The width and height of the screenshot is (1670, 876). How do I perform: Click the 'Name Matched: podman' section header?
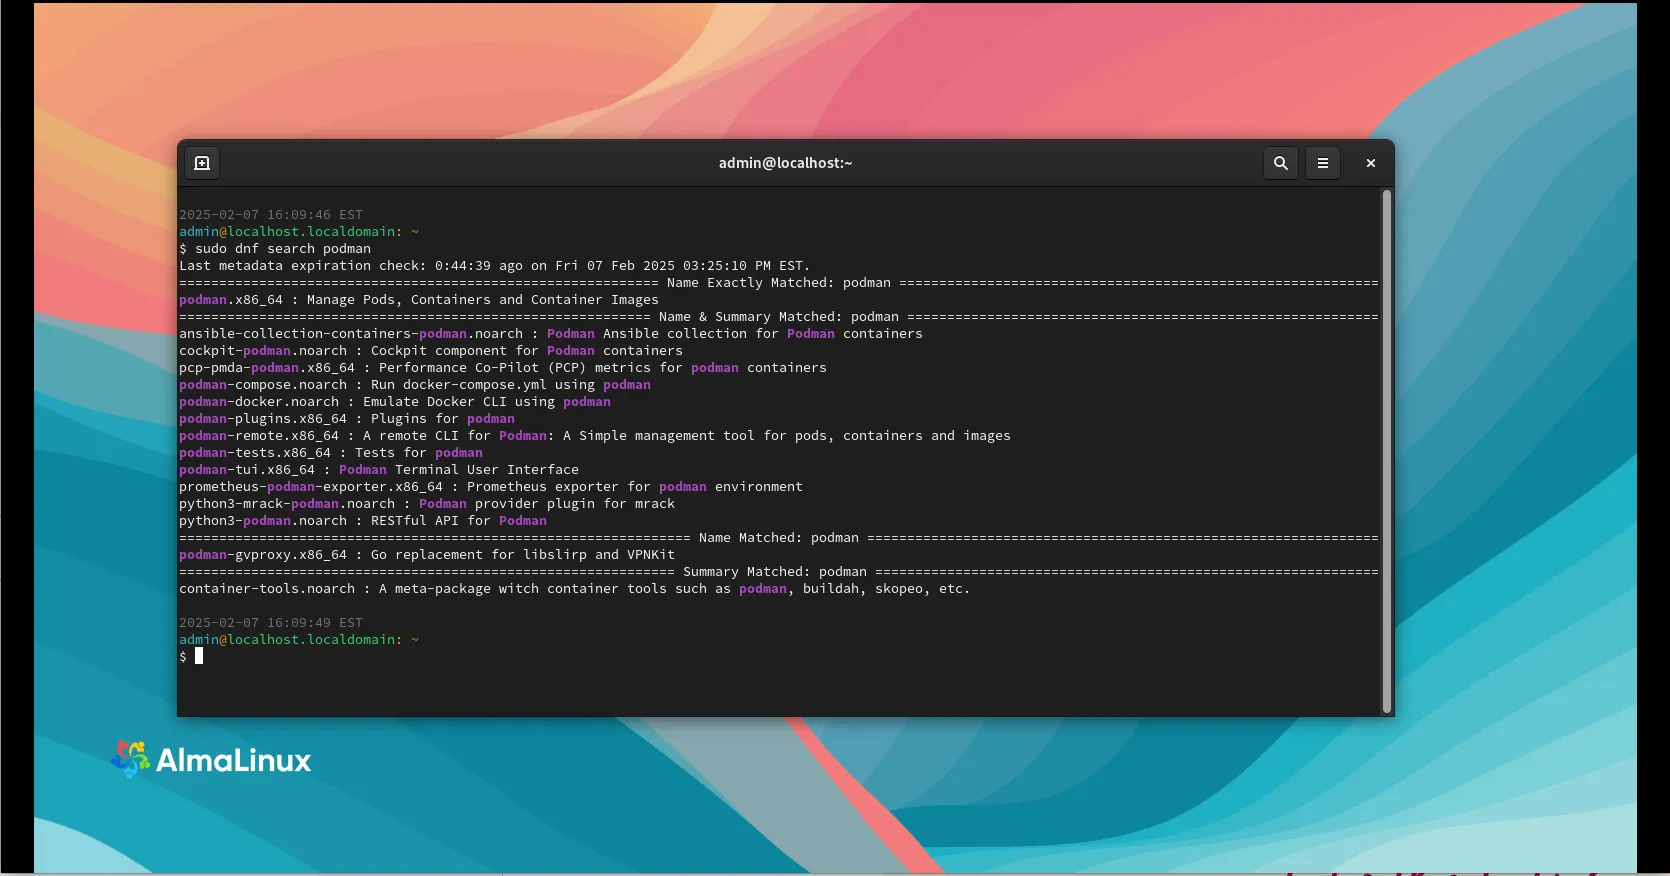click(778, 538)
